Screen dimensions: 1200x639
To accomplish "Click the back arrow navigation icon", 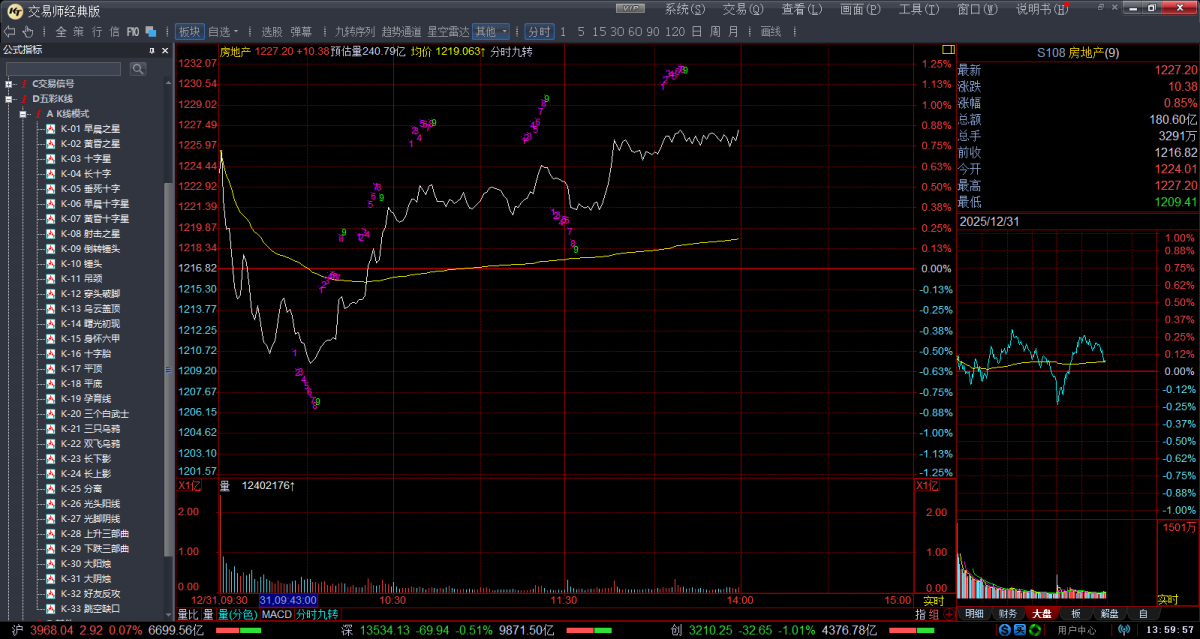I will [x=11, y=31].
